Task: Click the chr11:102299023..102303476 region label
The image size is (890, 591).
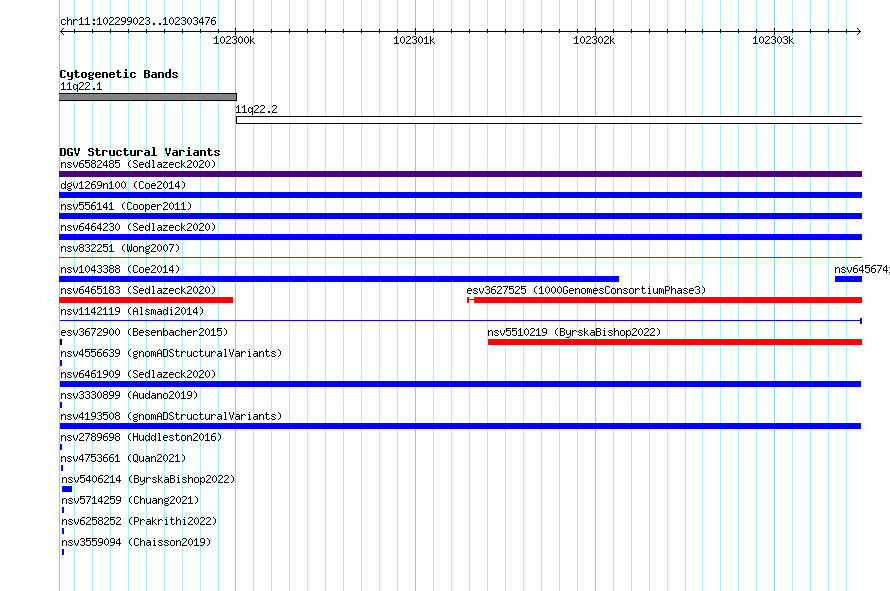Action: tap(138, 22)
